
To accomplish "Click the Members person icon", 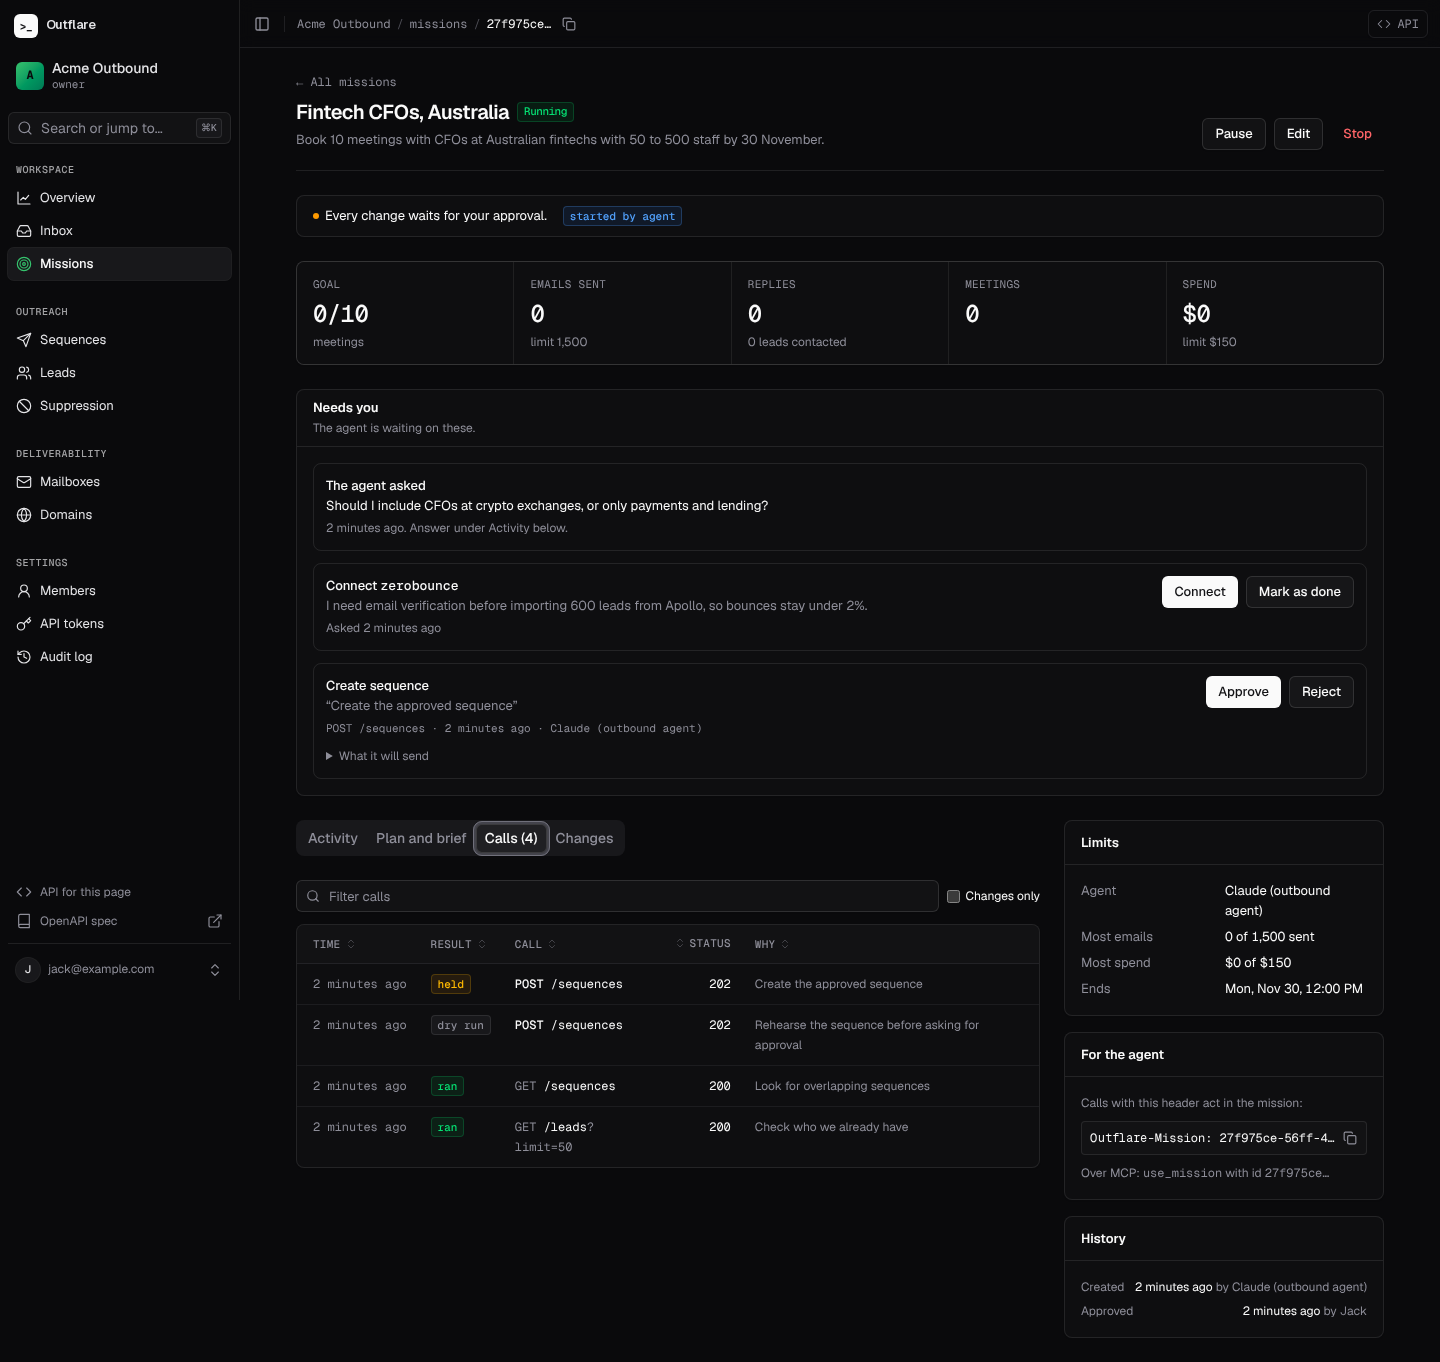I will point(24,591).
